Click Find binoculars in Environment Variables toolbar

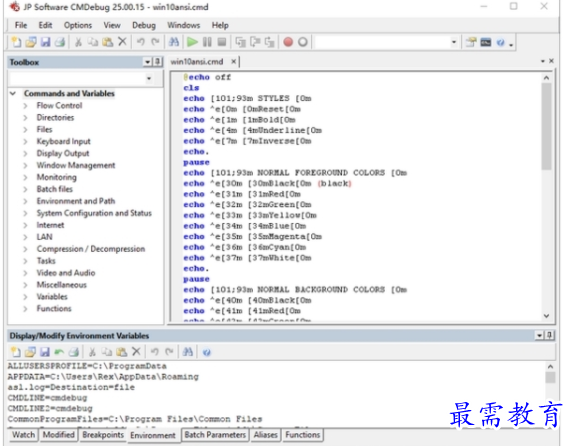tap(188, 352)
